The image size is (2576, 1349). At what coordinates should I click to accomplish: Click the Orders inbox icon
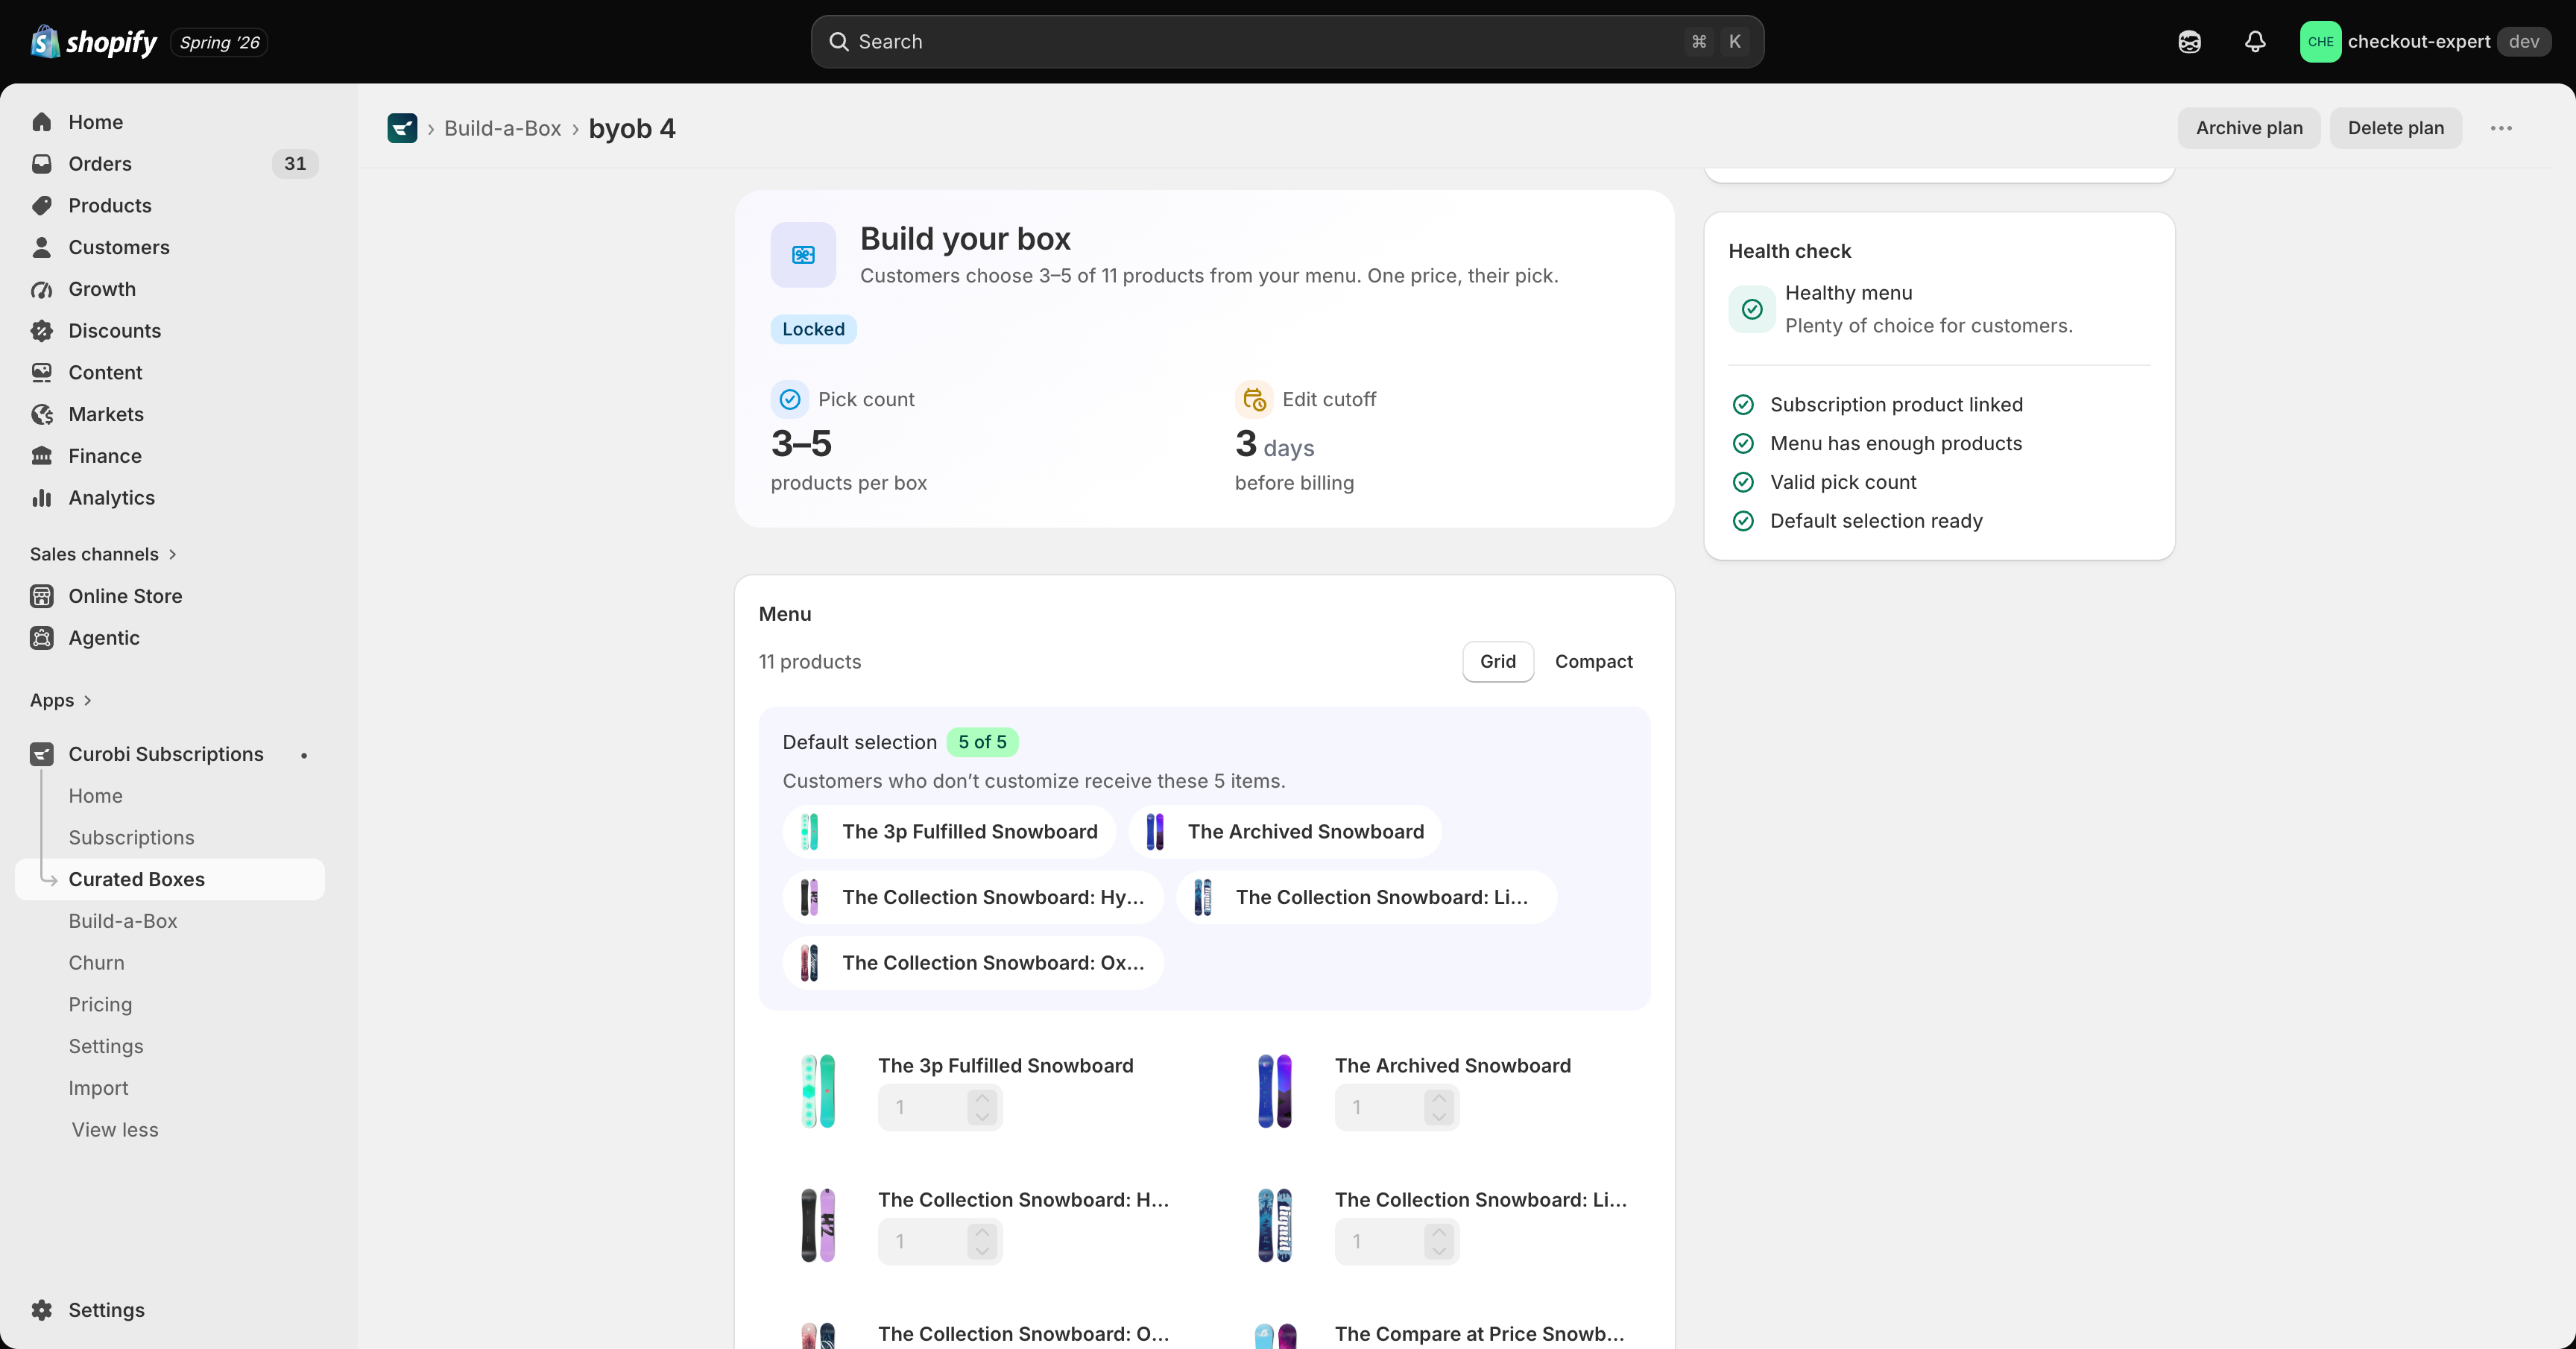(42, 164)
